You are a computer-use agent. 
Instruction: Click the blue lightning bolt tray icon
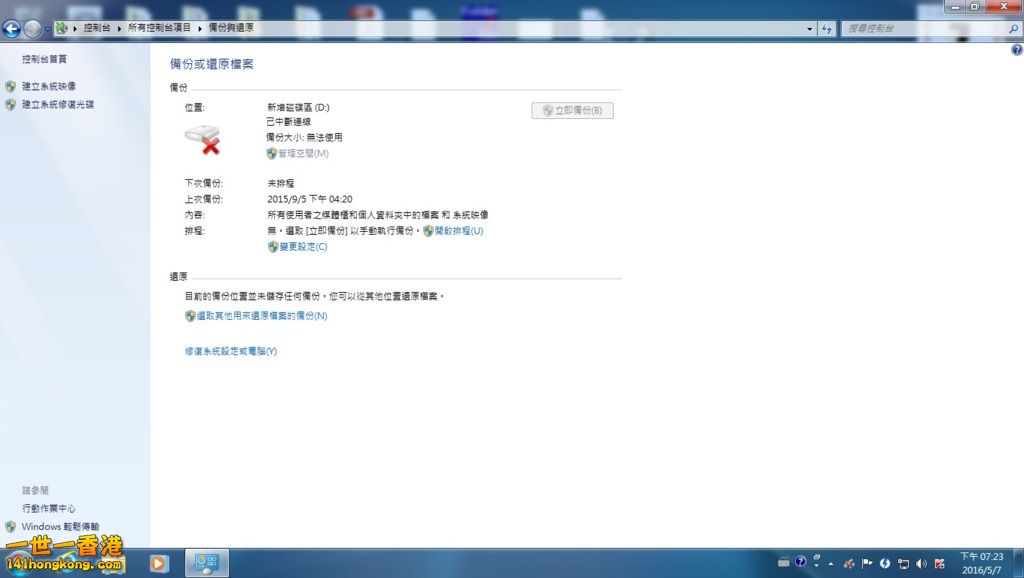tap(885, 564)
